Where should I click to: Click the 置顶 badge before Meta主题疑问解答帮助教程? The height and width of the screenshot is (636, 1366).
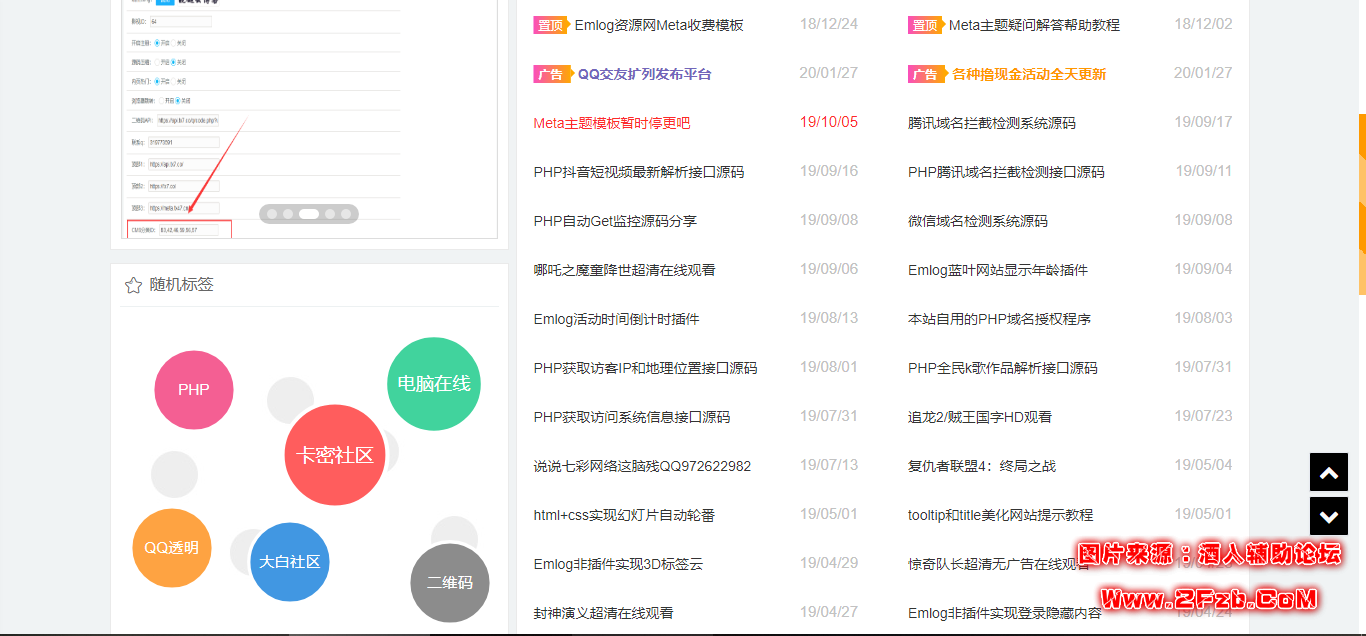coord(924,25)
